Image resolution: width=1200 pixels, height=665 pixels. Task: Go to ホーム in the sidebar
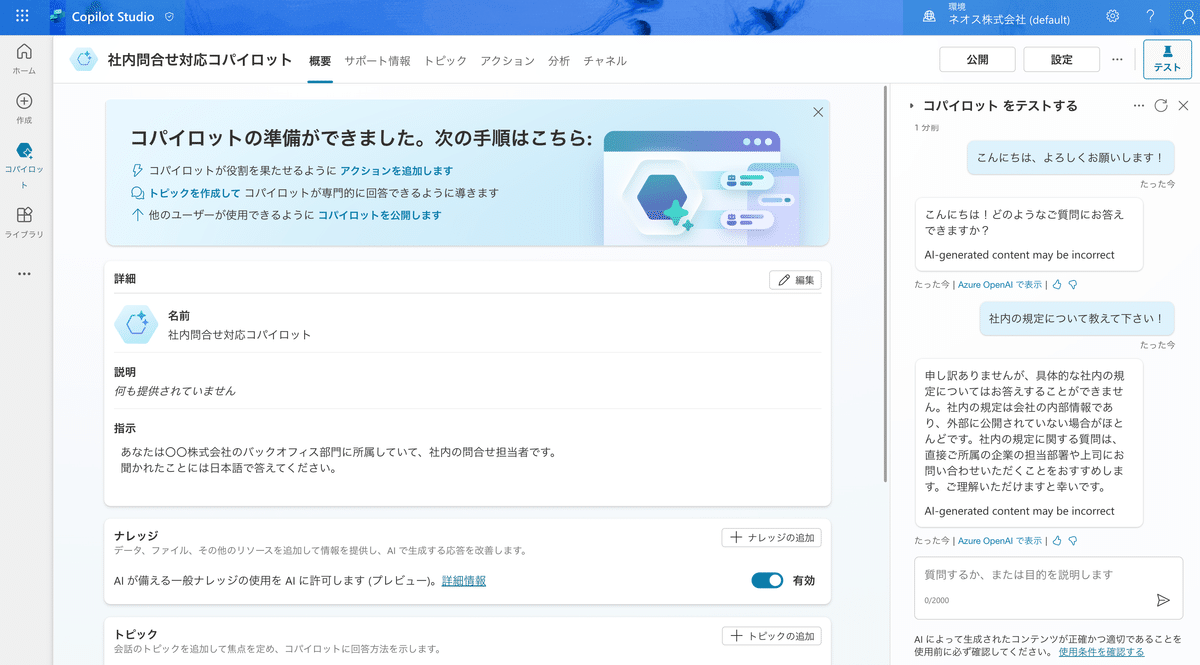(x=24, y=59)
